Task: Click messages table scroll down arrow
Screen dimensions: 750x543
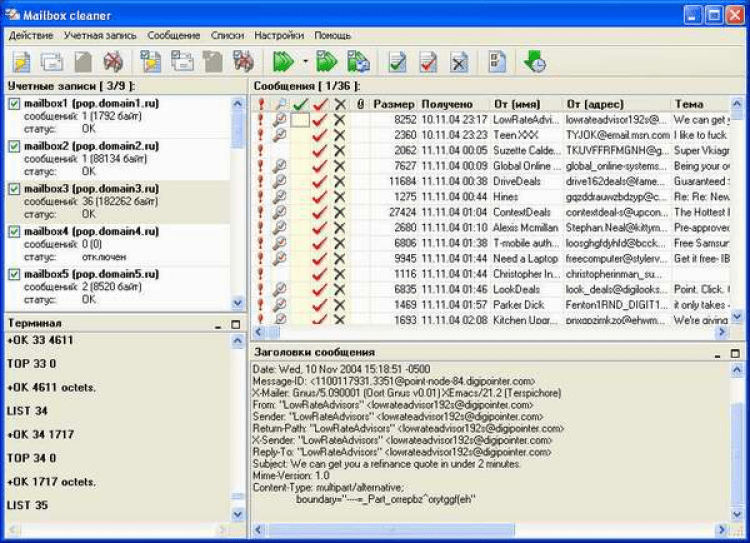Action: coord(737,316)
